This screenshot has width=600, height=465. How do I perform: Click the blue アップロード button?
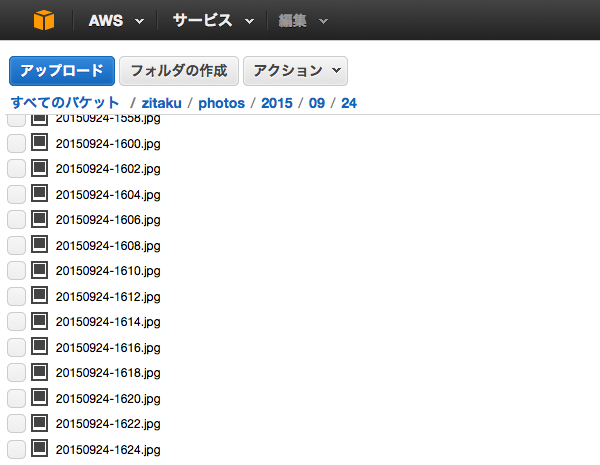click(x=62, y=71)
